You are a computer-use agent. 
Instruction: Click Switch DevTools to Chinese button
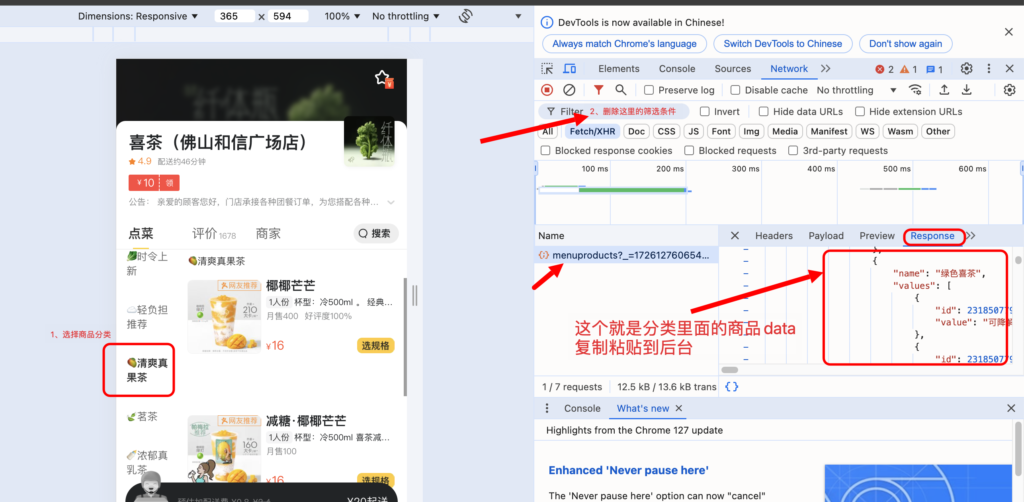[x=782, y=44]
